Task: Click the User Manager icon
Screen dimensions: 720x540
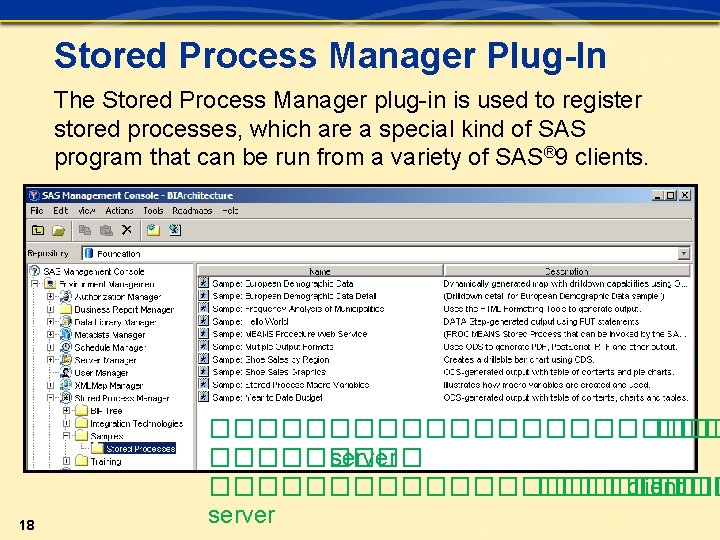Action: point(66,372)
